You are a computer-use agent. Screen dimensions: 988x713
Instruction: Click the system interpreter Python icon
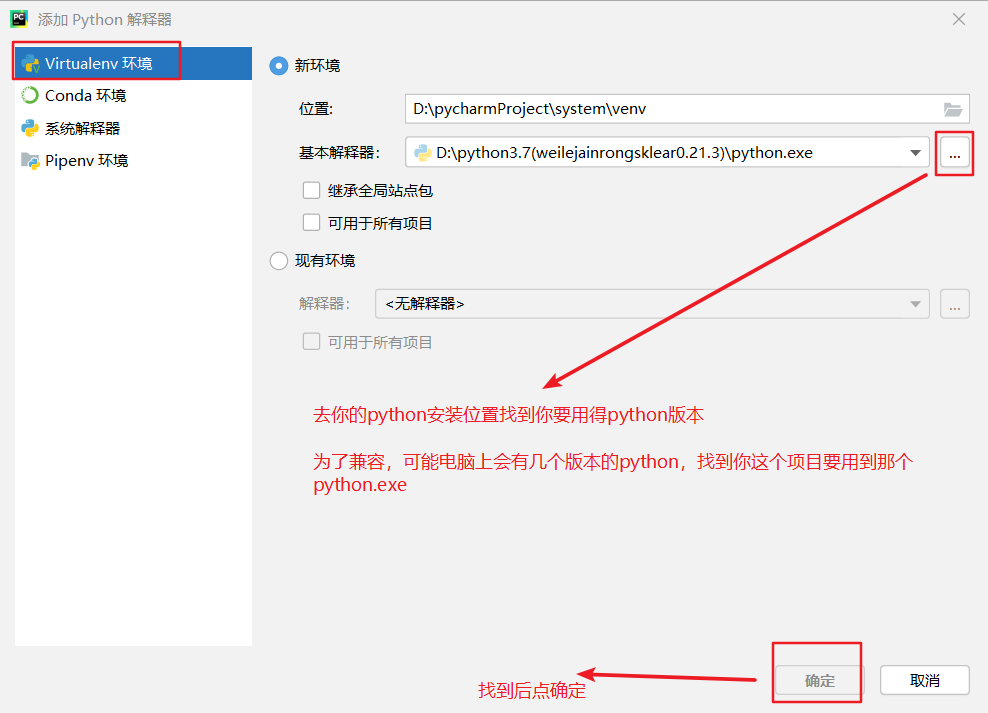(x=30, y=128)
